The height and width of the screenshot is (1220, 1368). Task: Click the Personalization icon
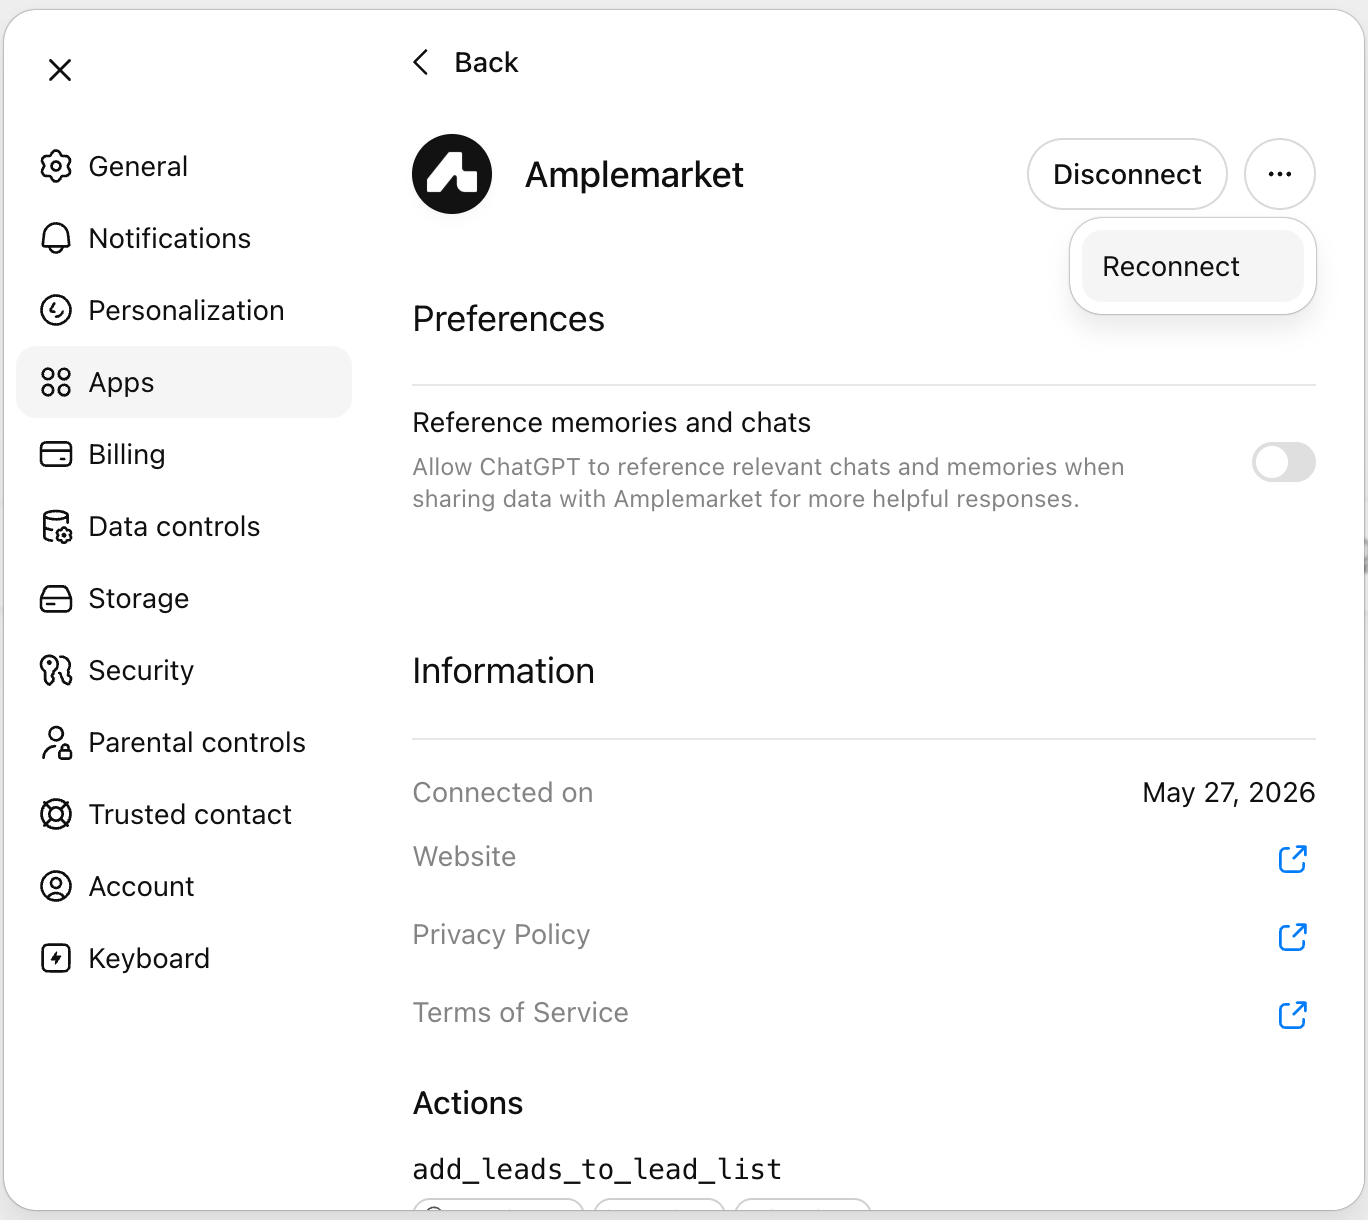[x=56, y=310]
